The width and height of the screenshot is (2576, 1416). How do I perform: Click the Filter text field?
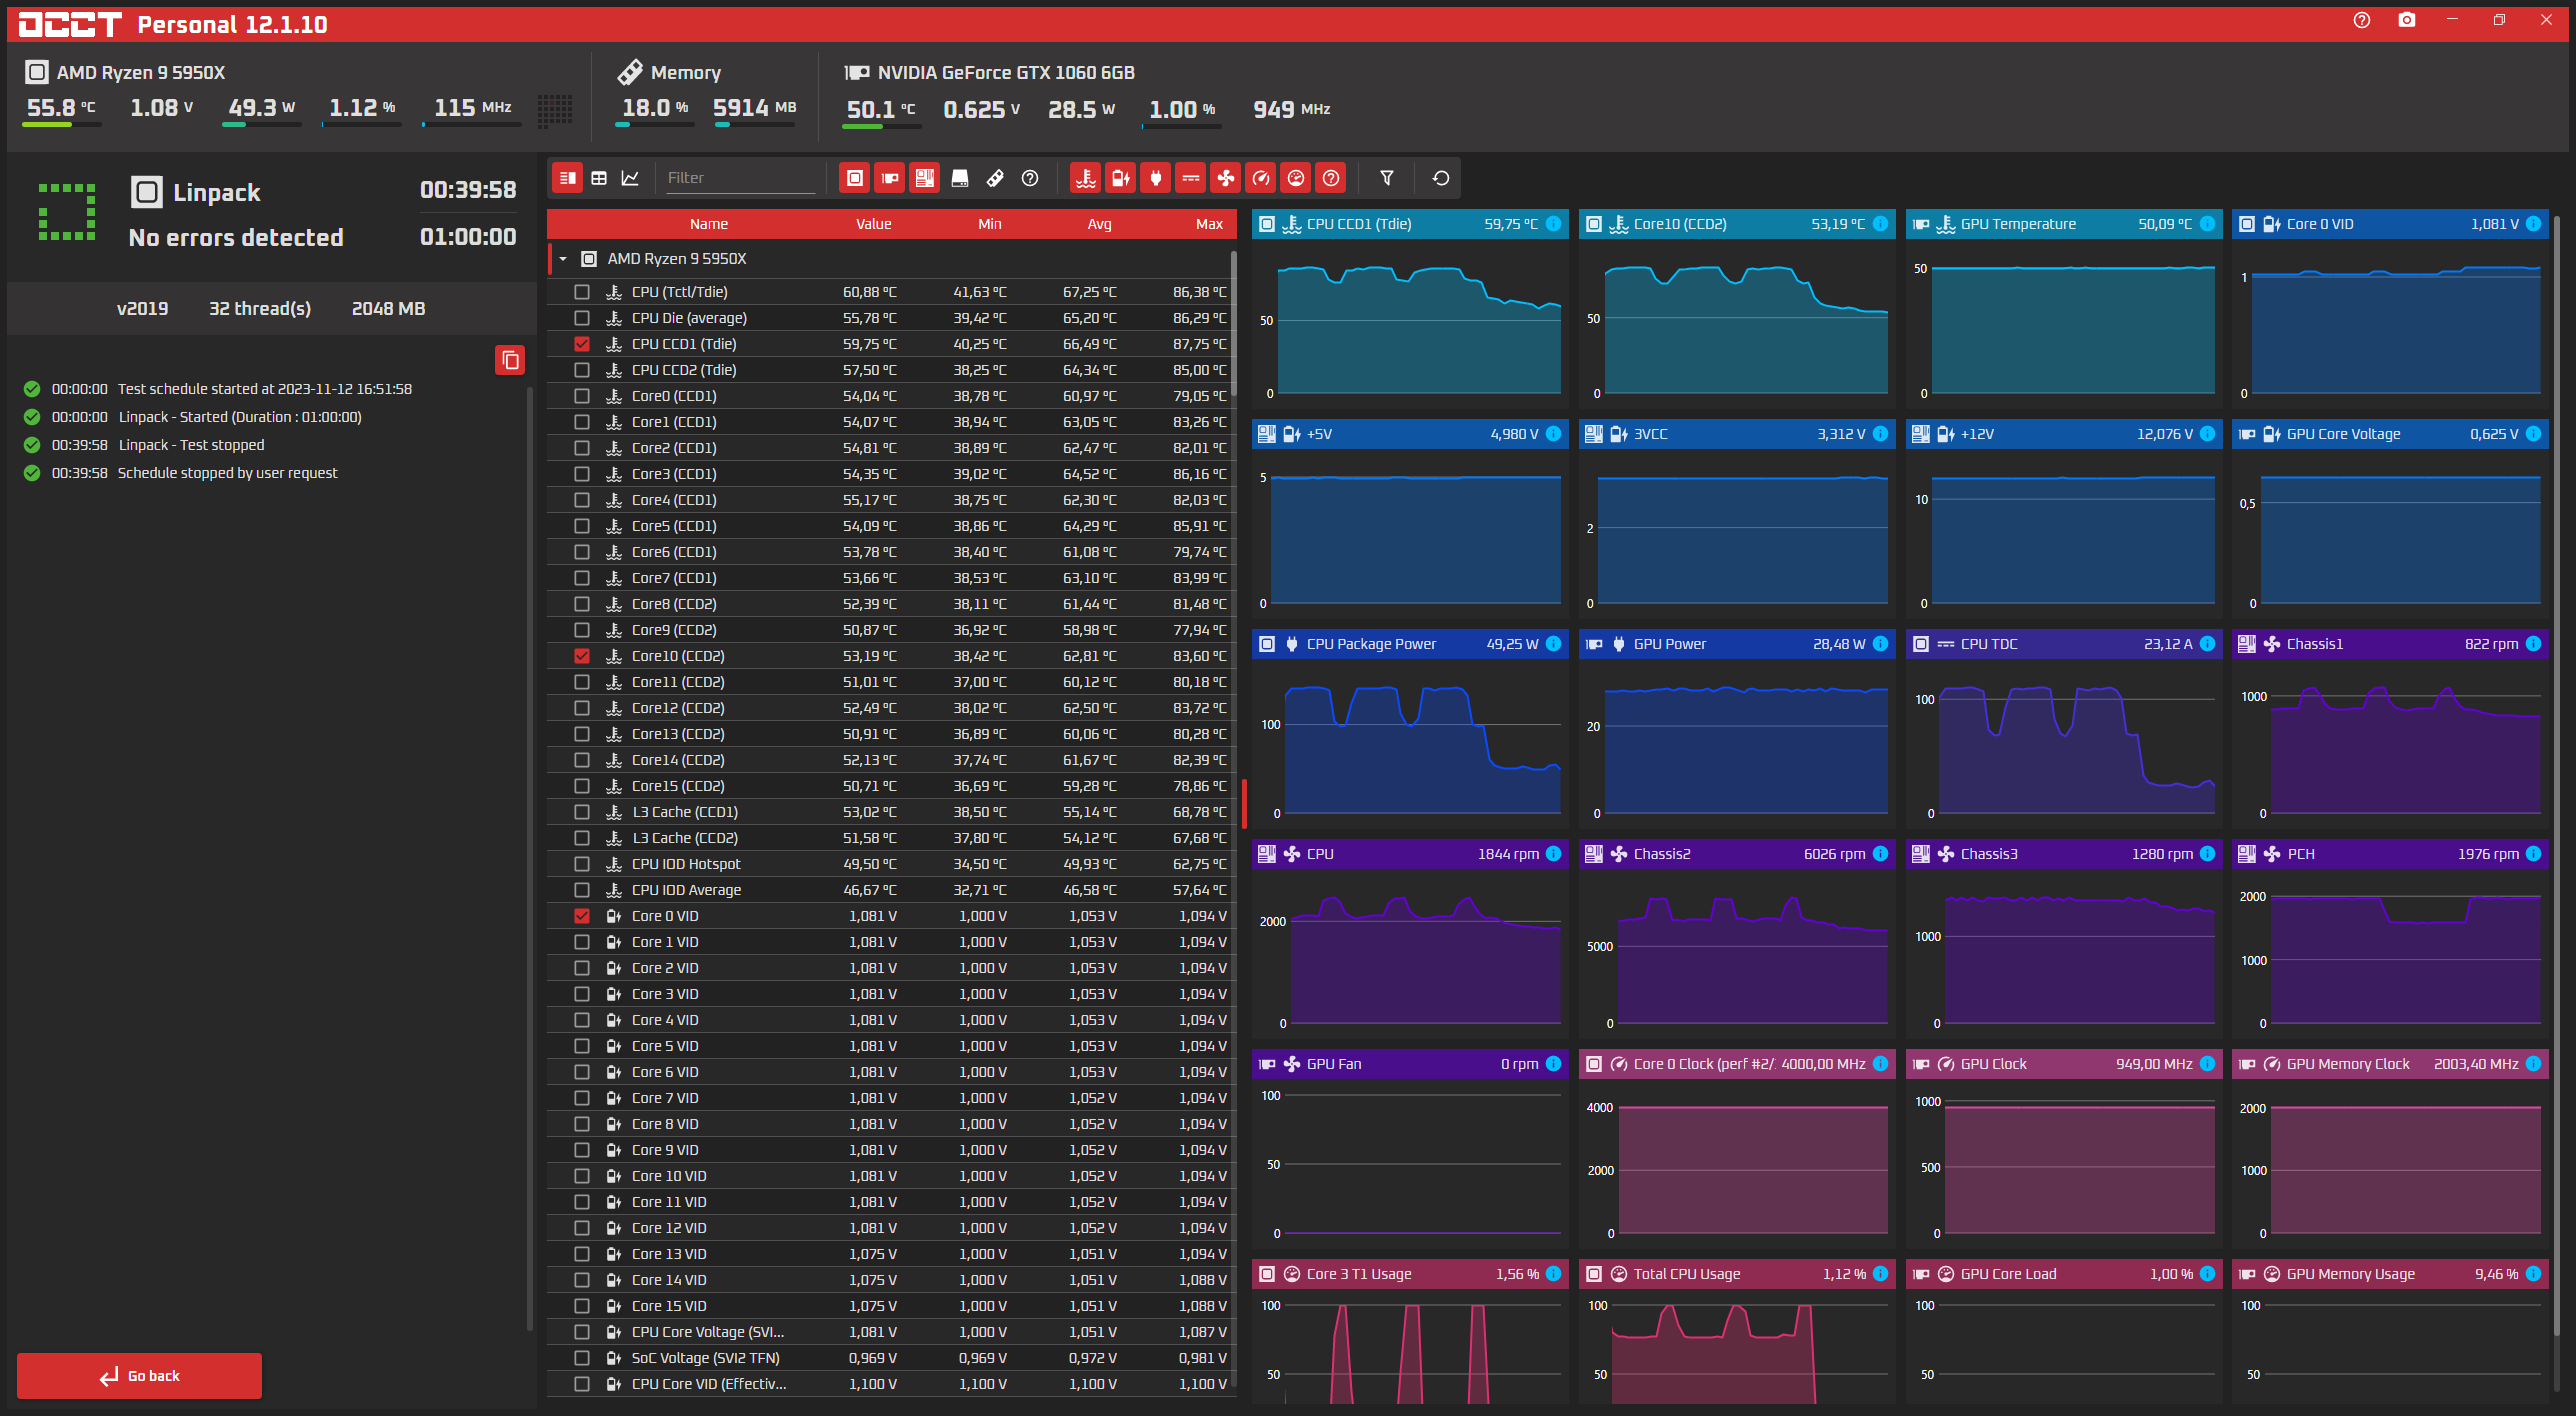point(740,178)
